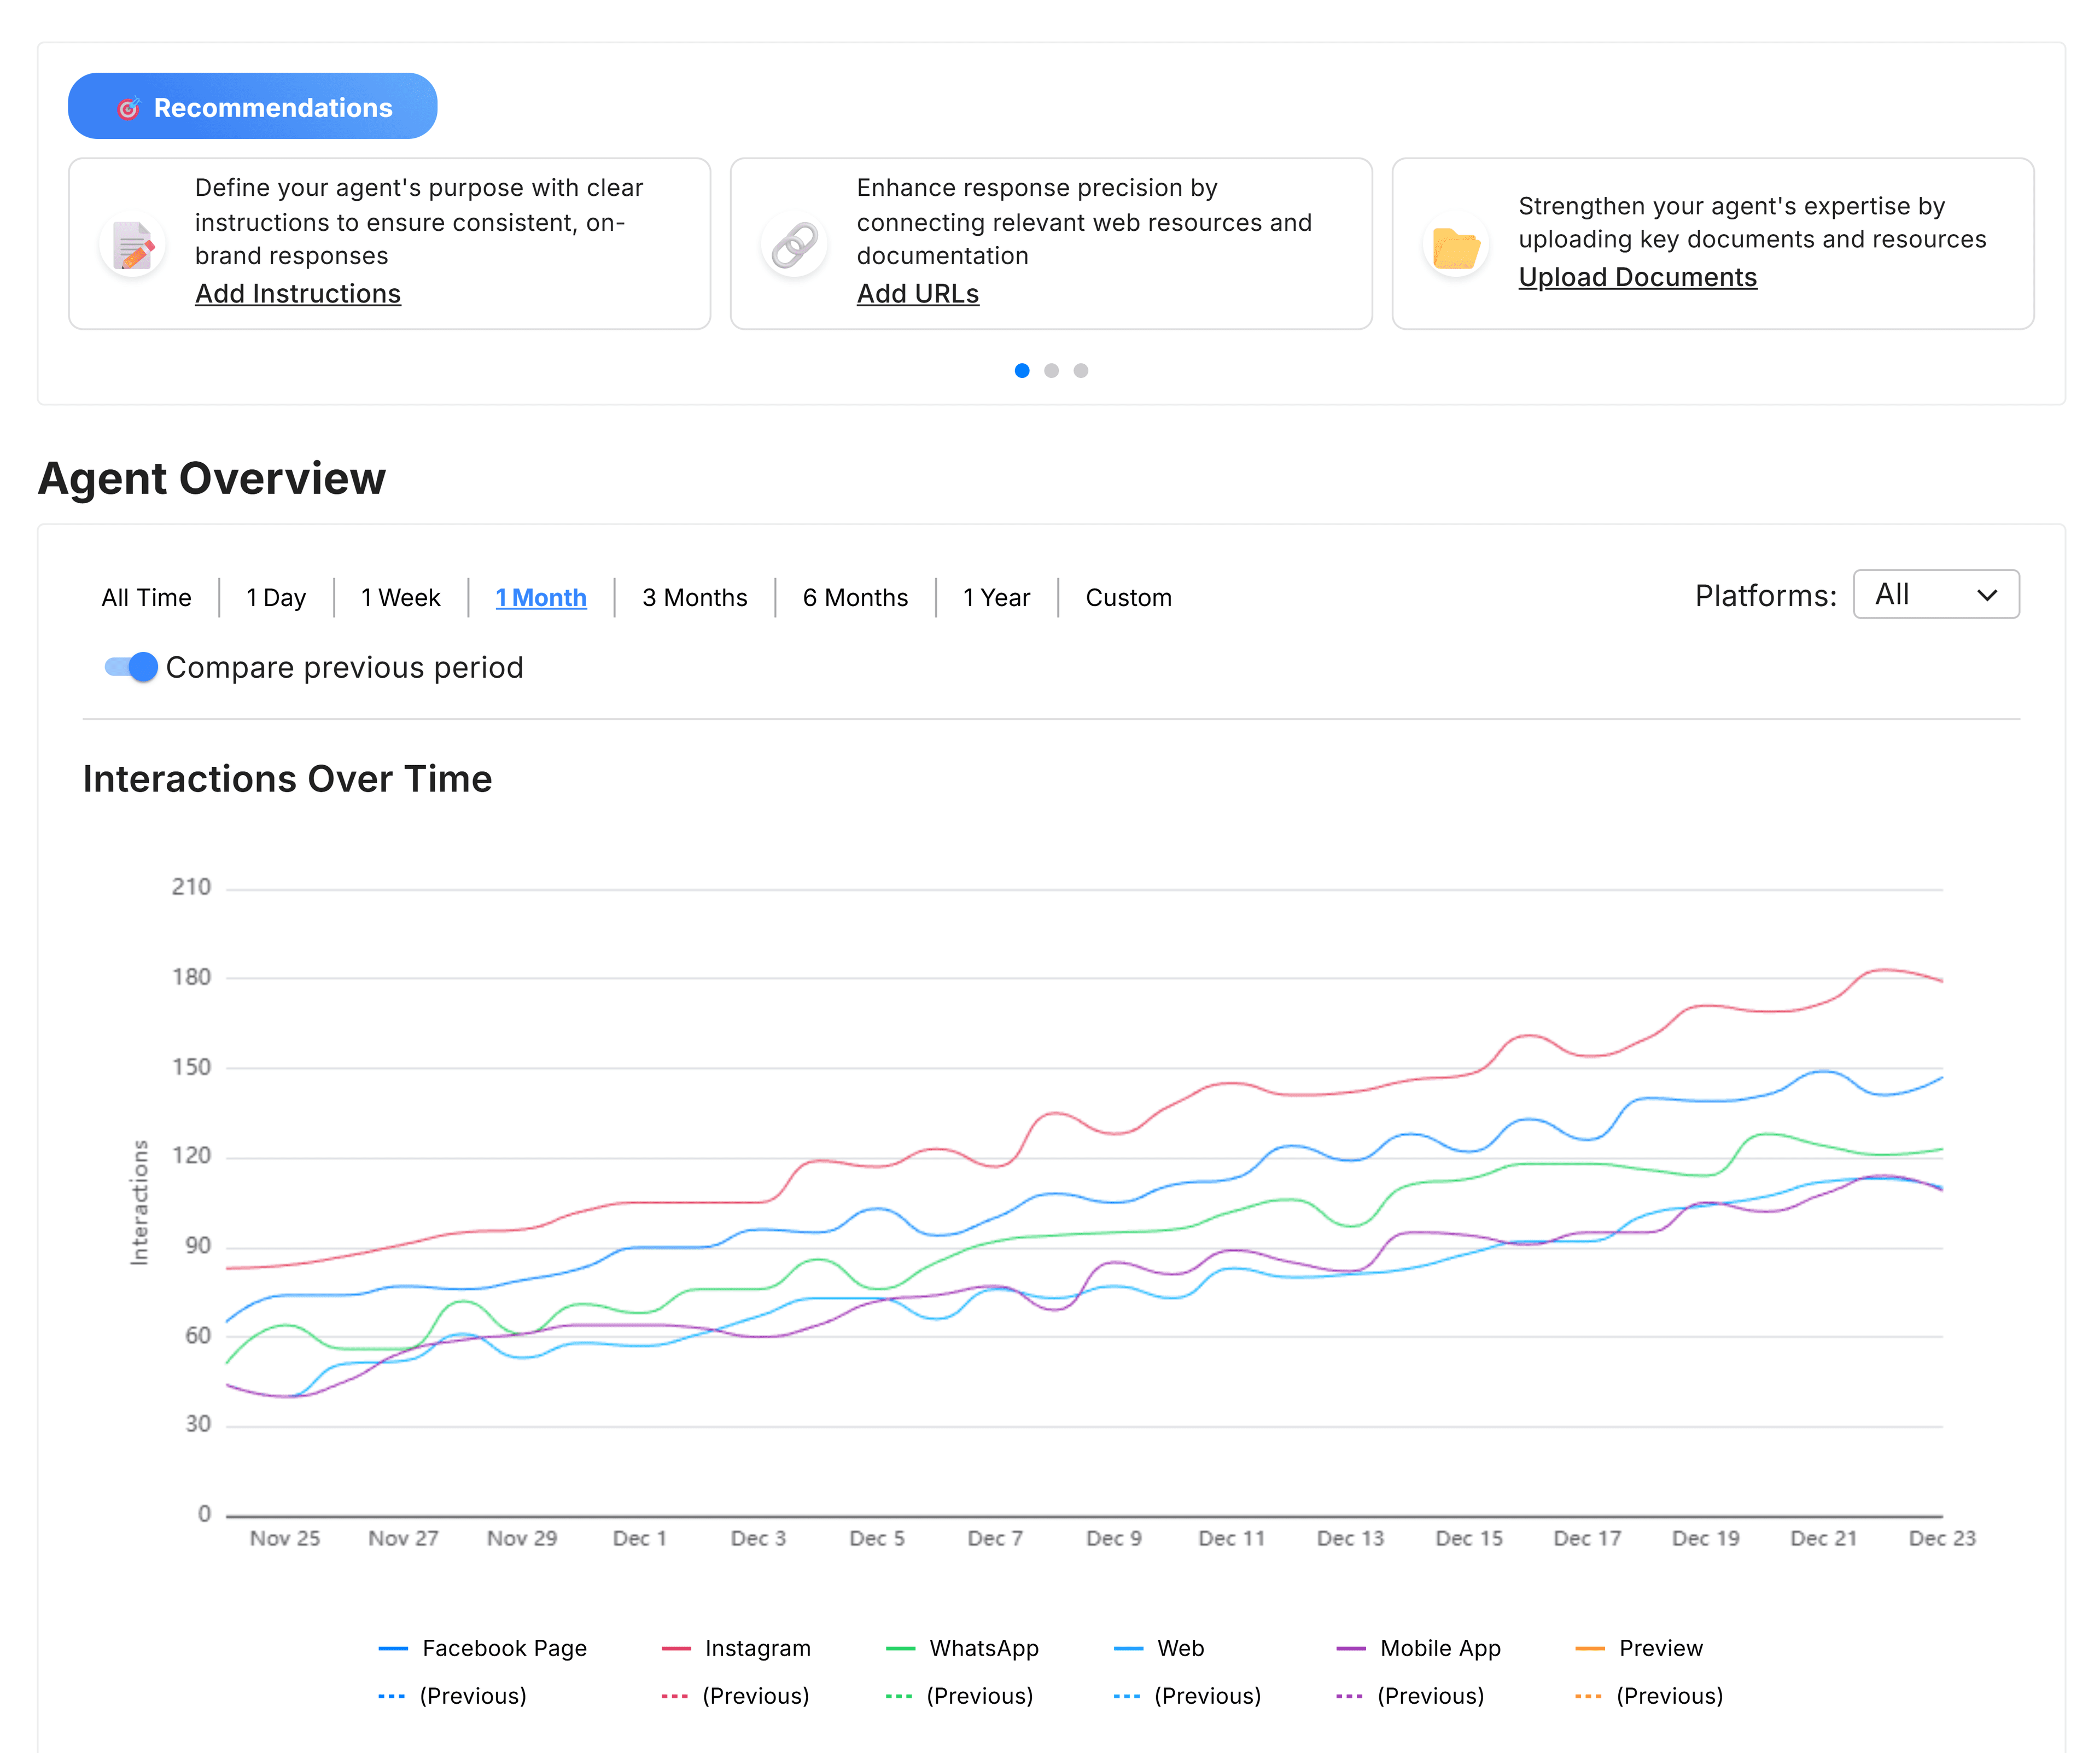Screen dimensions: 2100x1753
Task: Click the chain link URLs icon
Action: 794,245
